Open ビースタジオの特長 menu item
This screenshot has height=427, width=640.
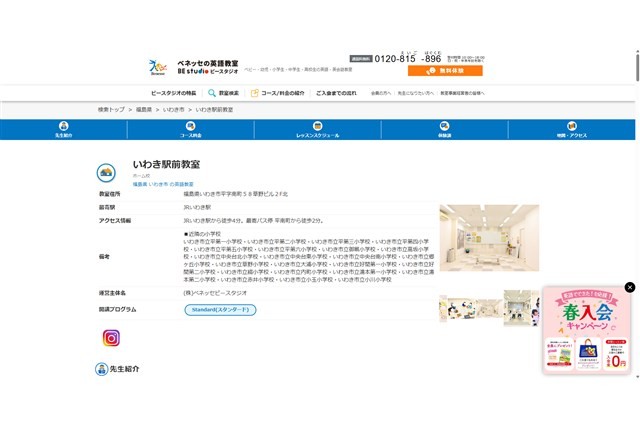tap(173, 93)
